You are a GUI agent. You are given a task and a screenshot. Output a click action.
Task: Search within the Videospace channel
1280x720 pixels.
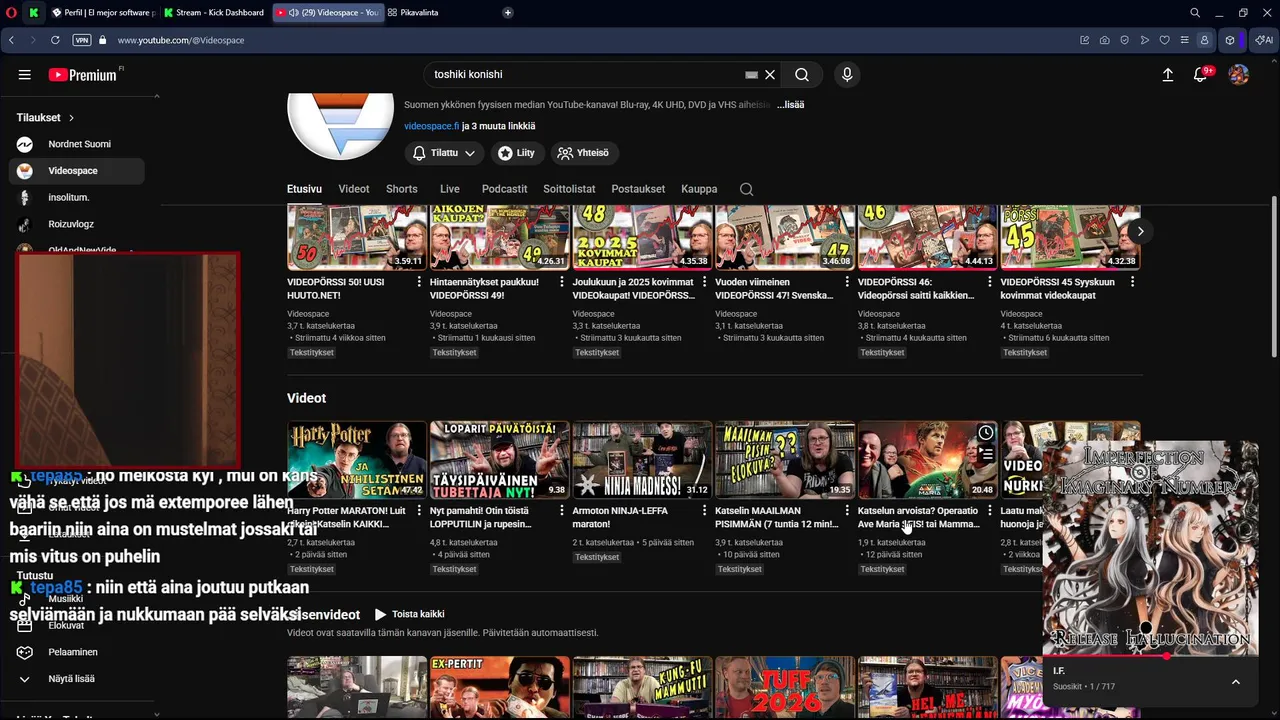pos(746,189)
